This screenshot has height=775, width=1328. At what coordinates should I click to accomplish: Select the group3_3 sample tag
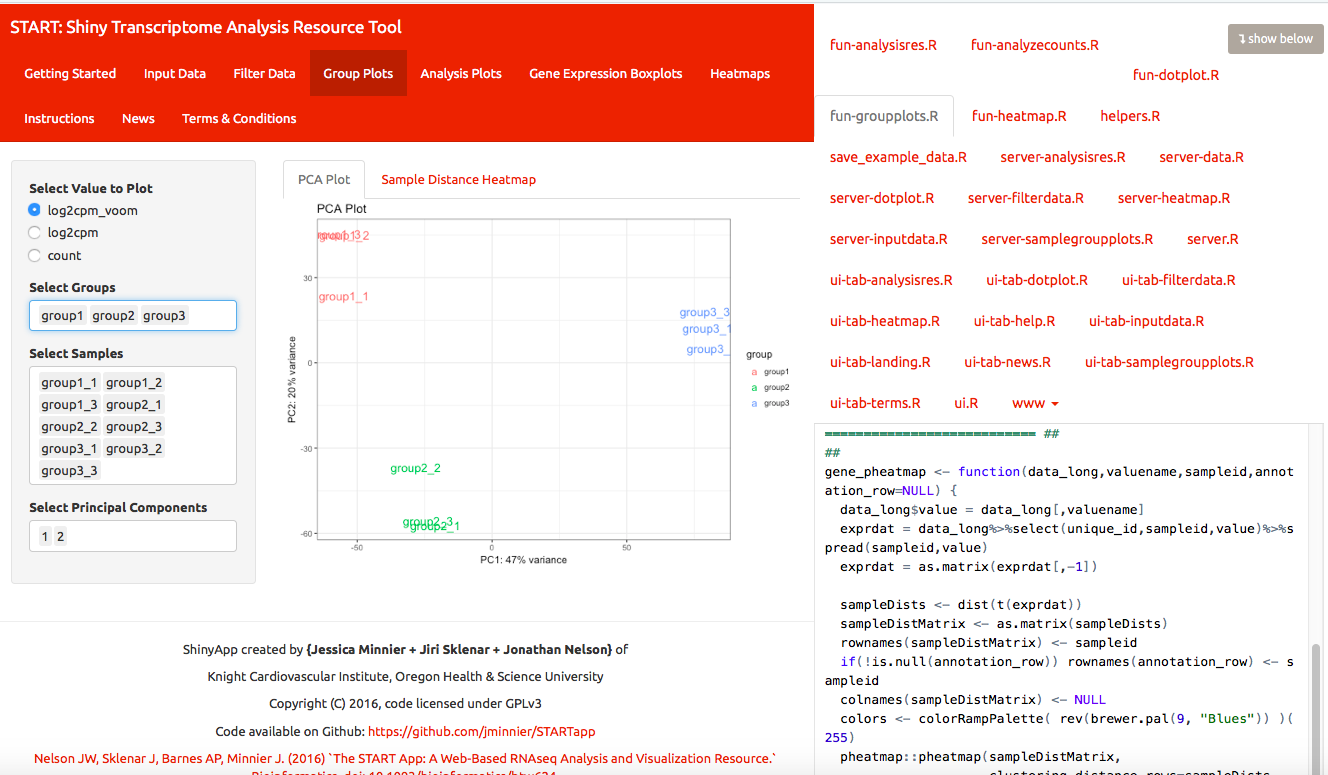(69, 470)
